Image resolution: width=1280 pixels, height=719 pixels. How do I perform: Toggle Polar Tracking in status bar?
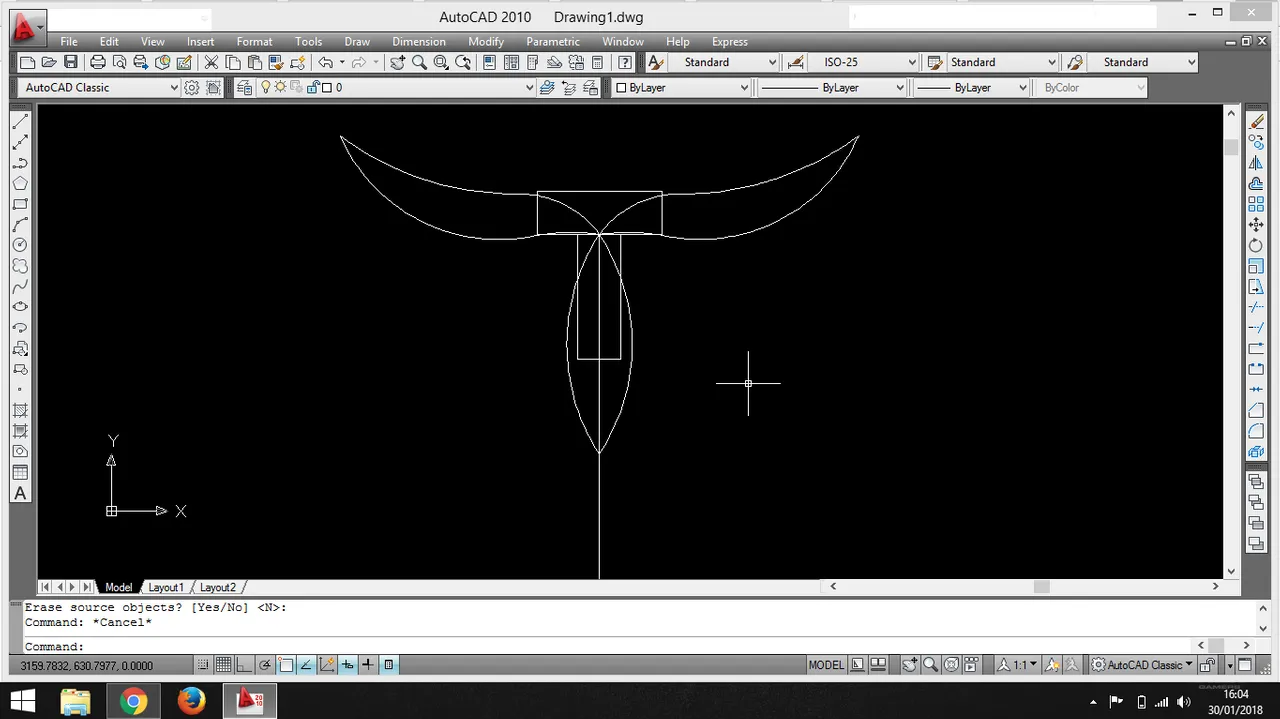click(265, 665)
